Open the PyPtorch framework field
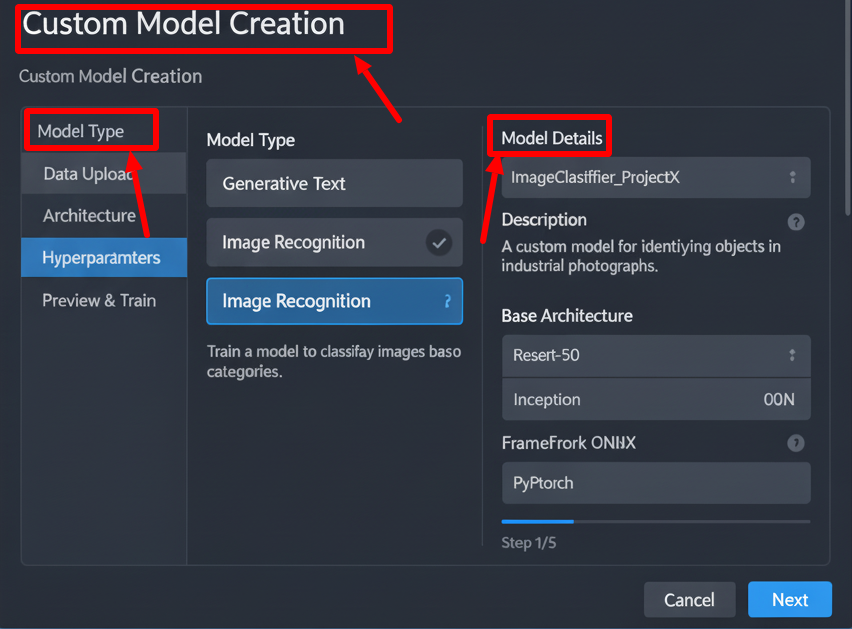This screenshot has height=629, width=852. point(655,483)
